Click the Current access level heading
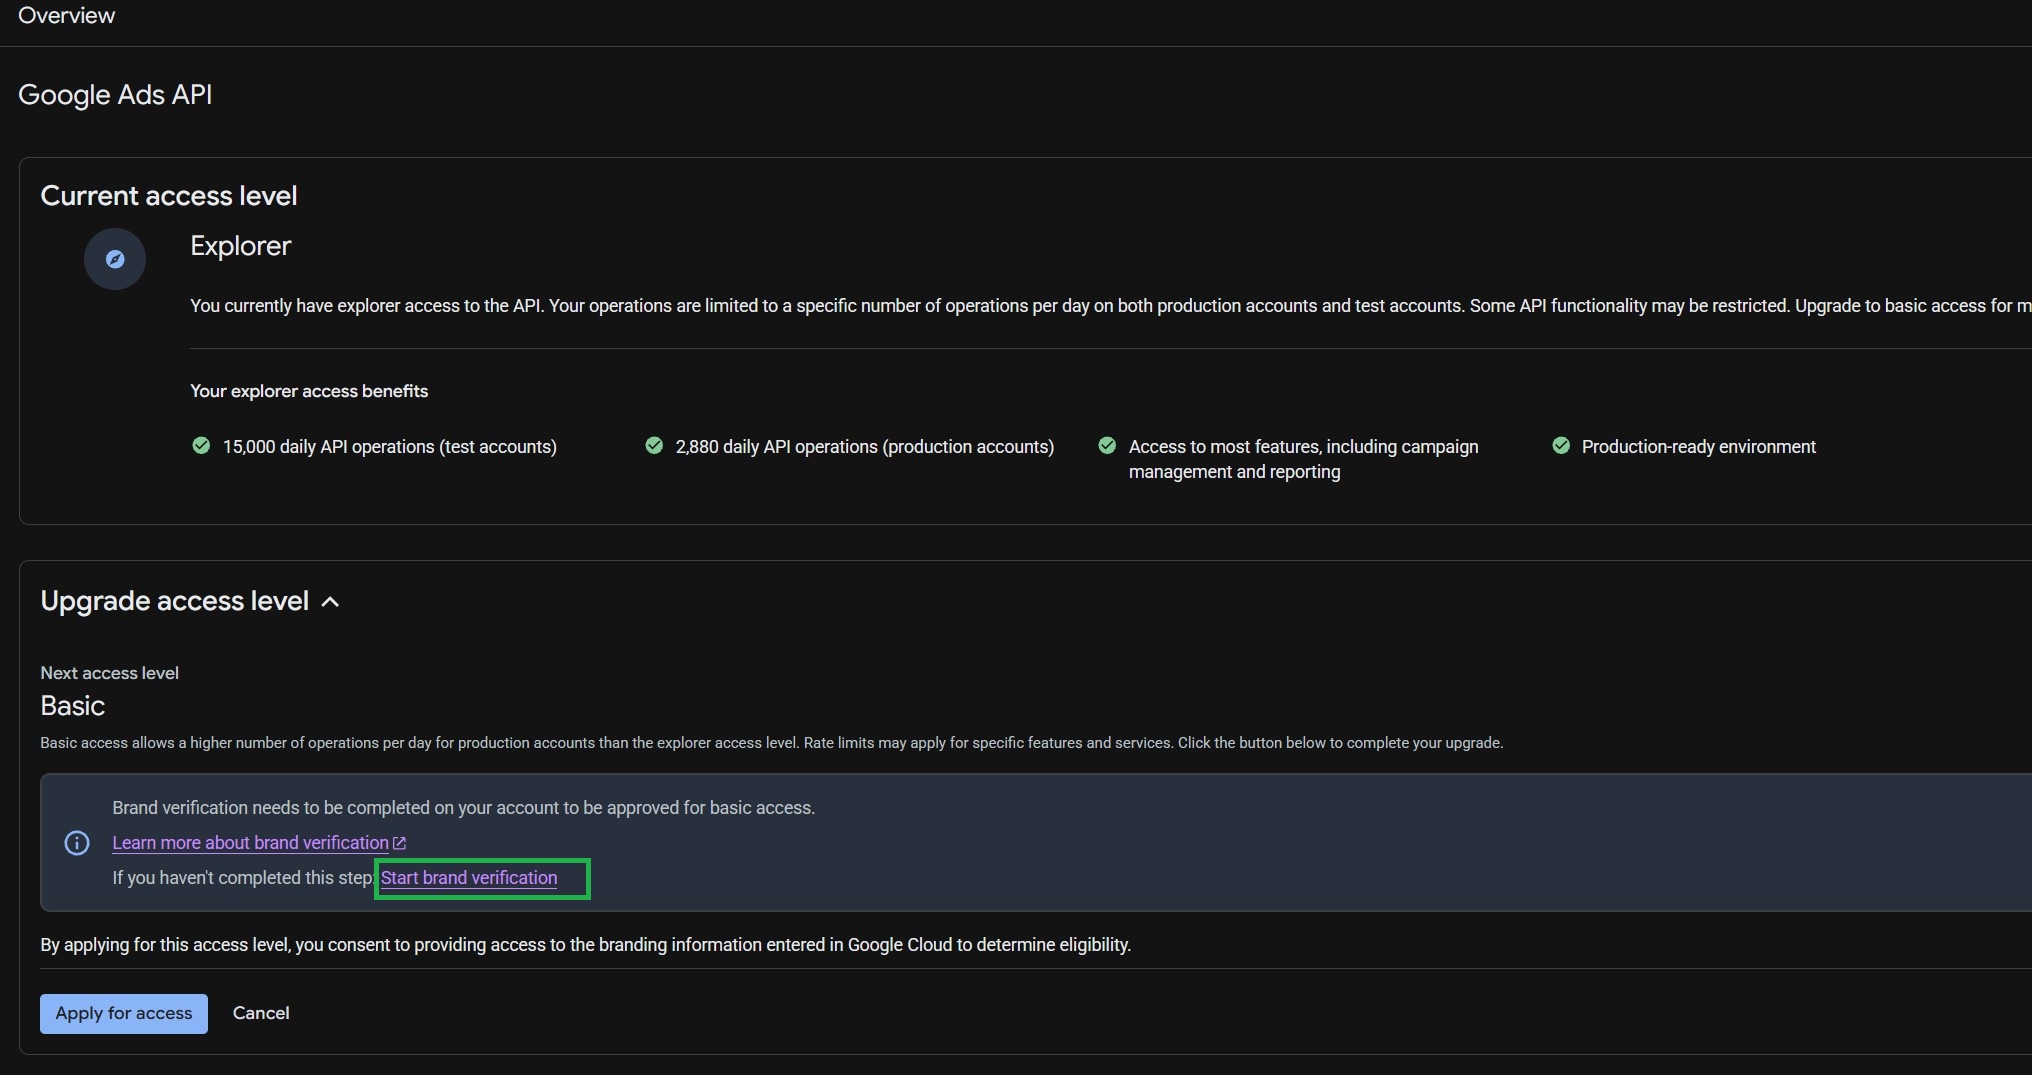2032x1075 pixels. (169, 196)
